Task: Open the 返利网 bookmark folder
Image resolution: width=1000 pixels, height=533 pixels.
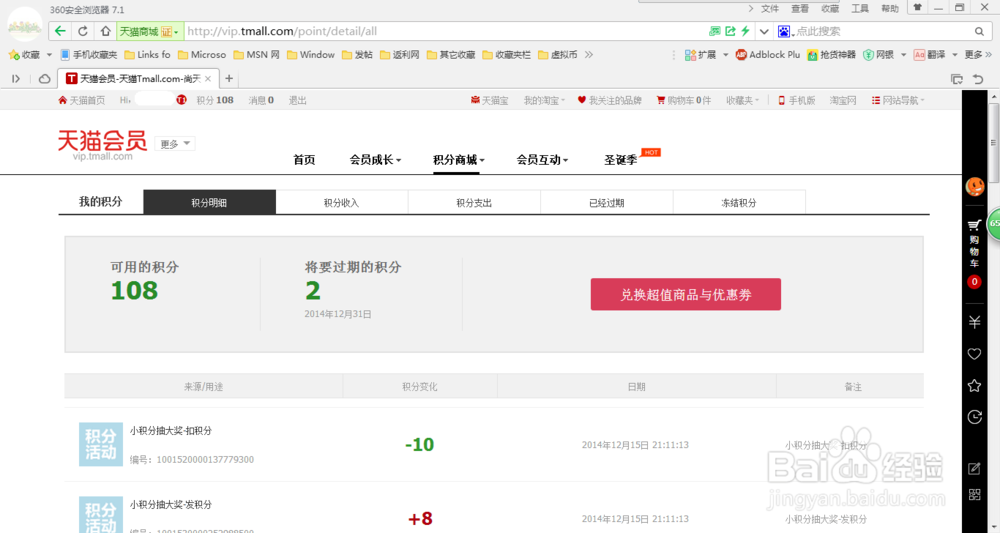Action: [x=400, y=55]
